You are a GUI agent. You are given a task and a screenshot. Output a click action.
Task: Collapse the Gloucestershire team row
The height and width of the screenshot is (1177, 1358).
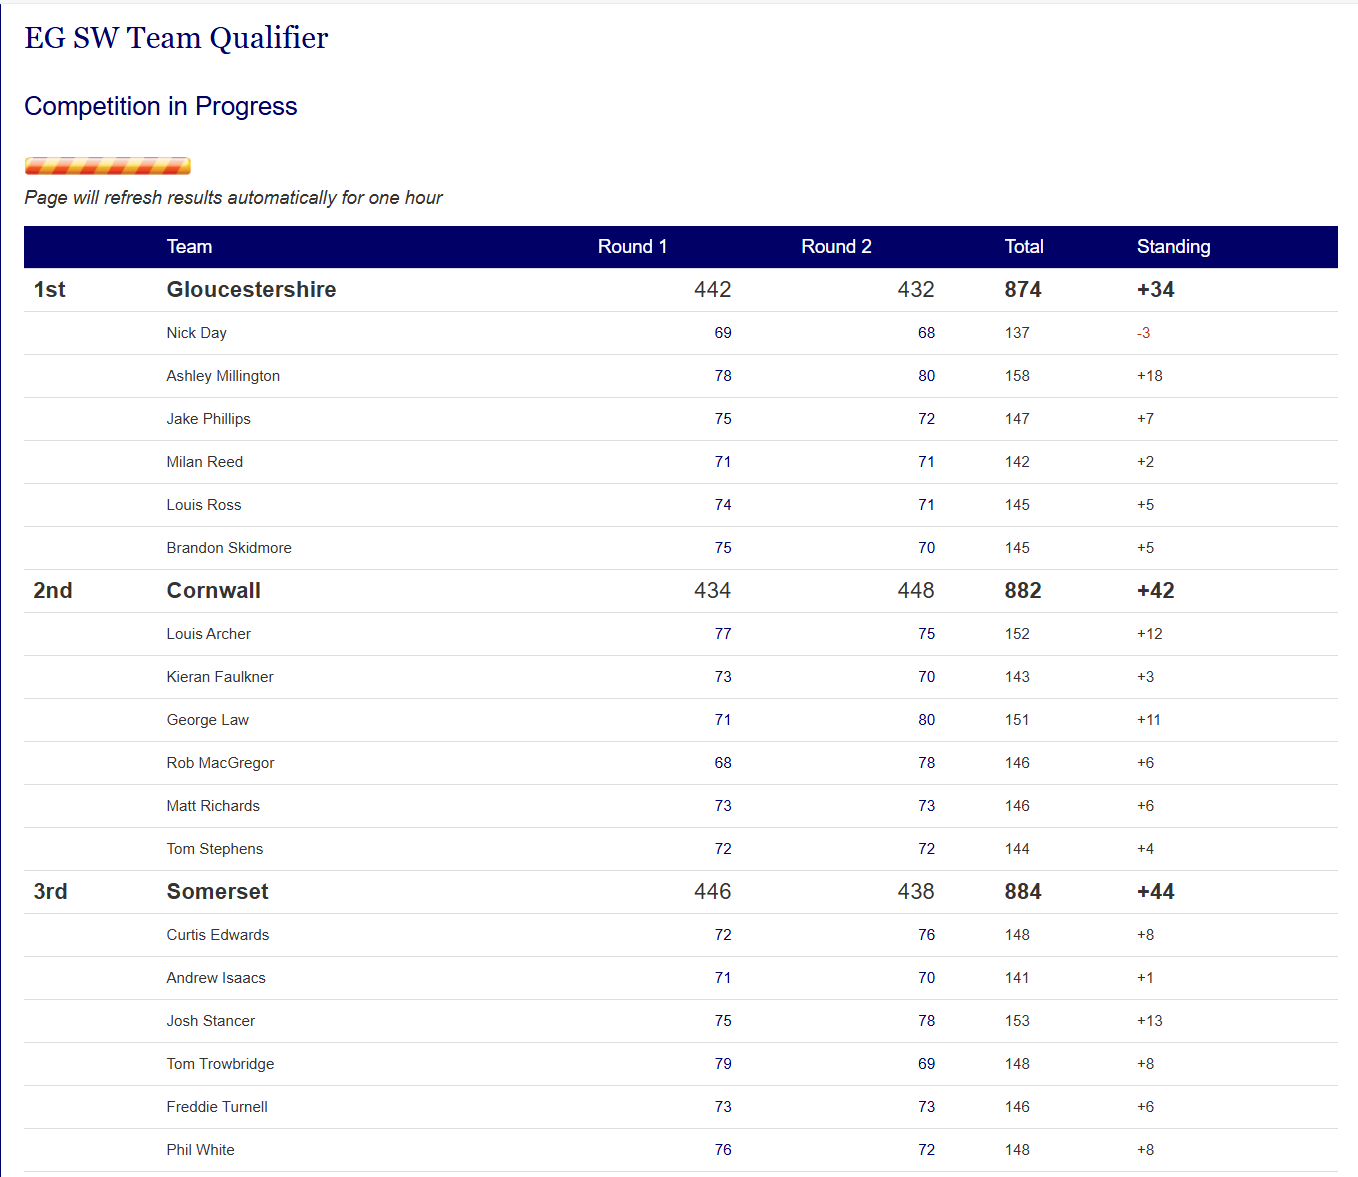coord(251,290)
